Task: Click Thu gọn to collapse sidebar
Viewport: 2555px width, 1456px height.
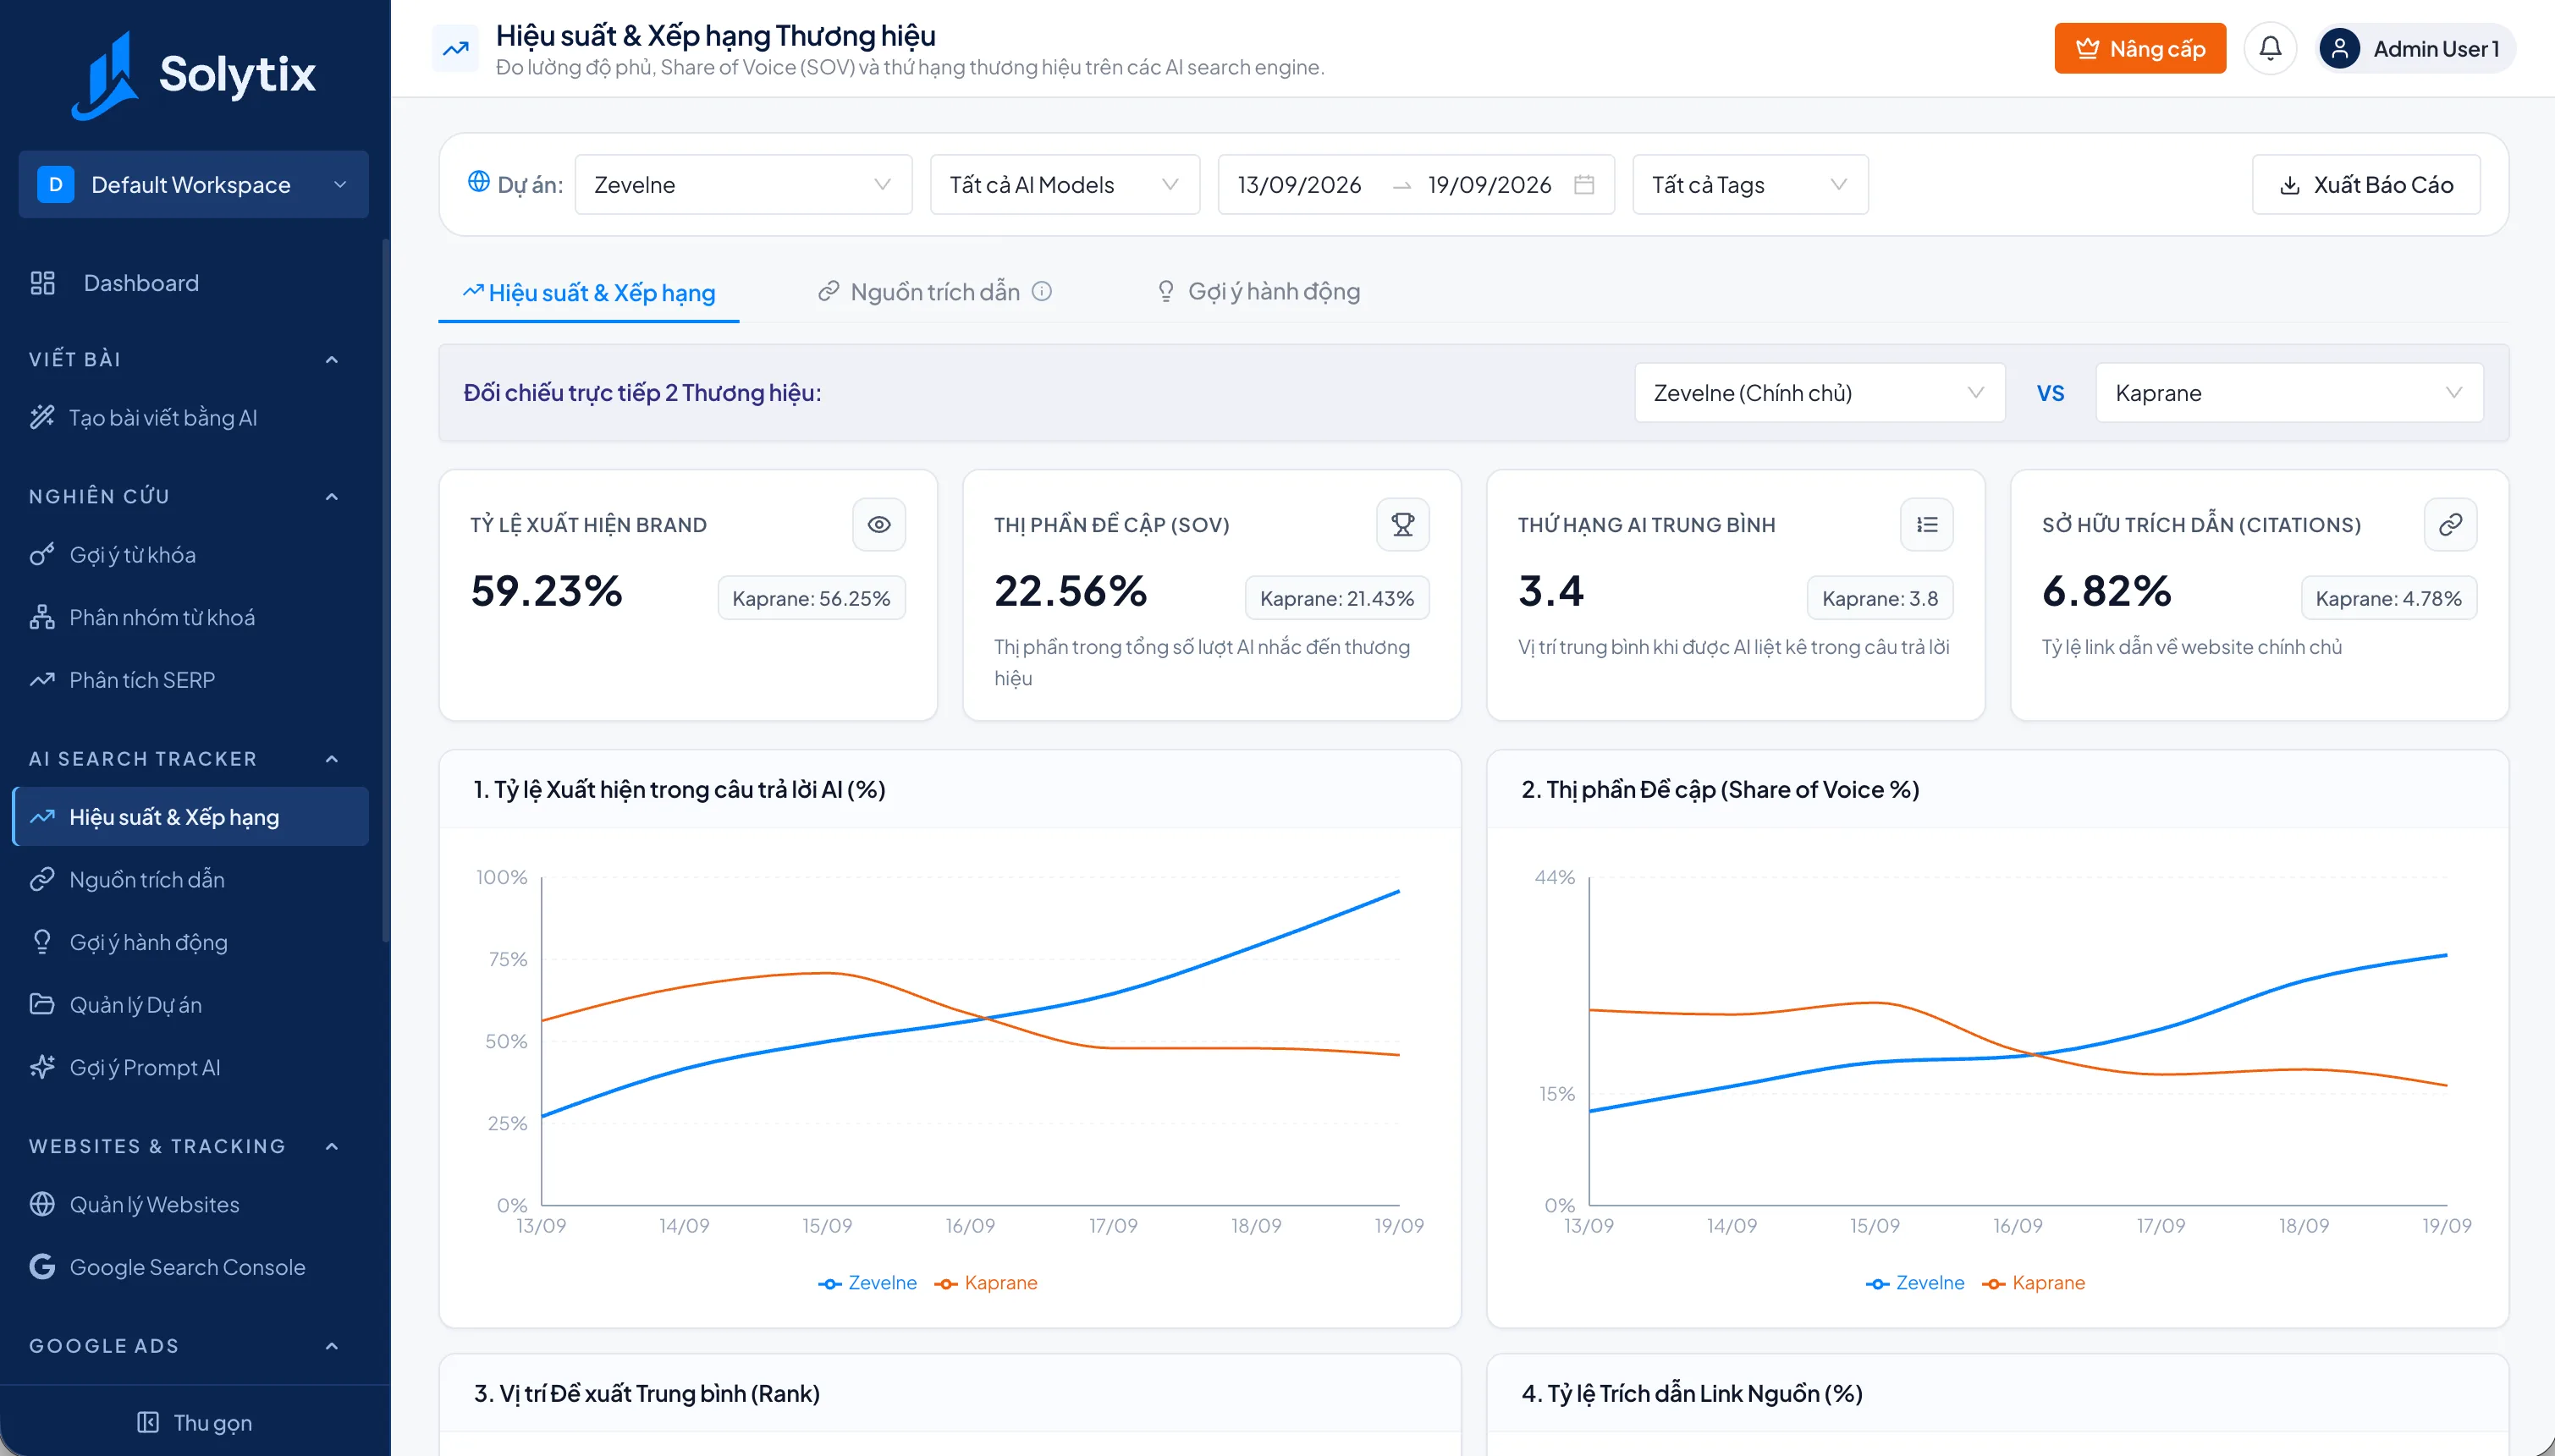Action: click(x=194, y=1422)
